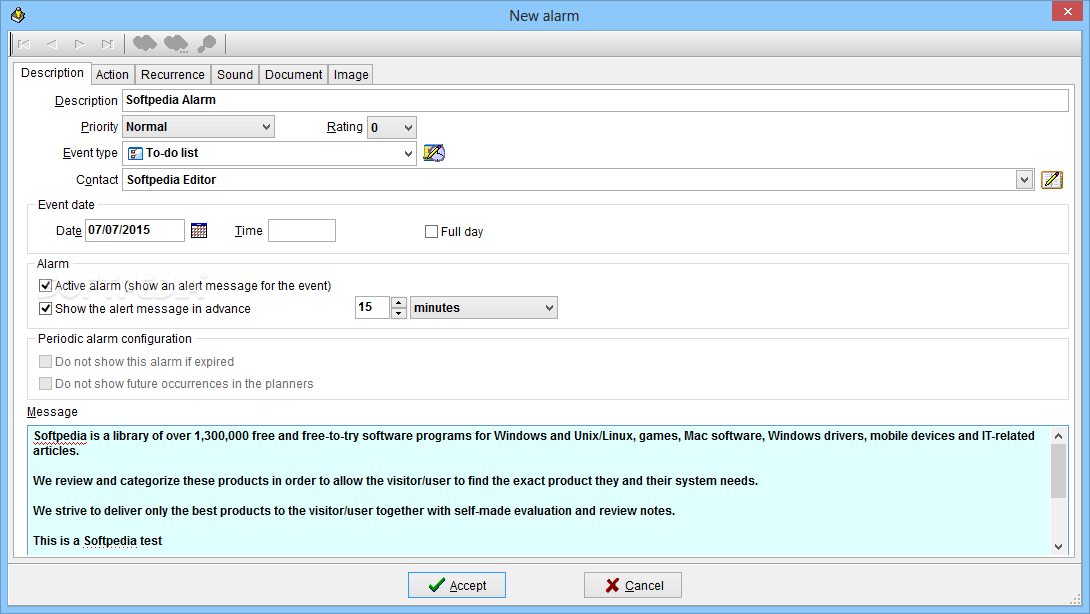This screenshot has width=1090, height=614.
Task: Decrease advance time with down spinner
Action: coord(398,314)
